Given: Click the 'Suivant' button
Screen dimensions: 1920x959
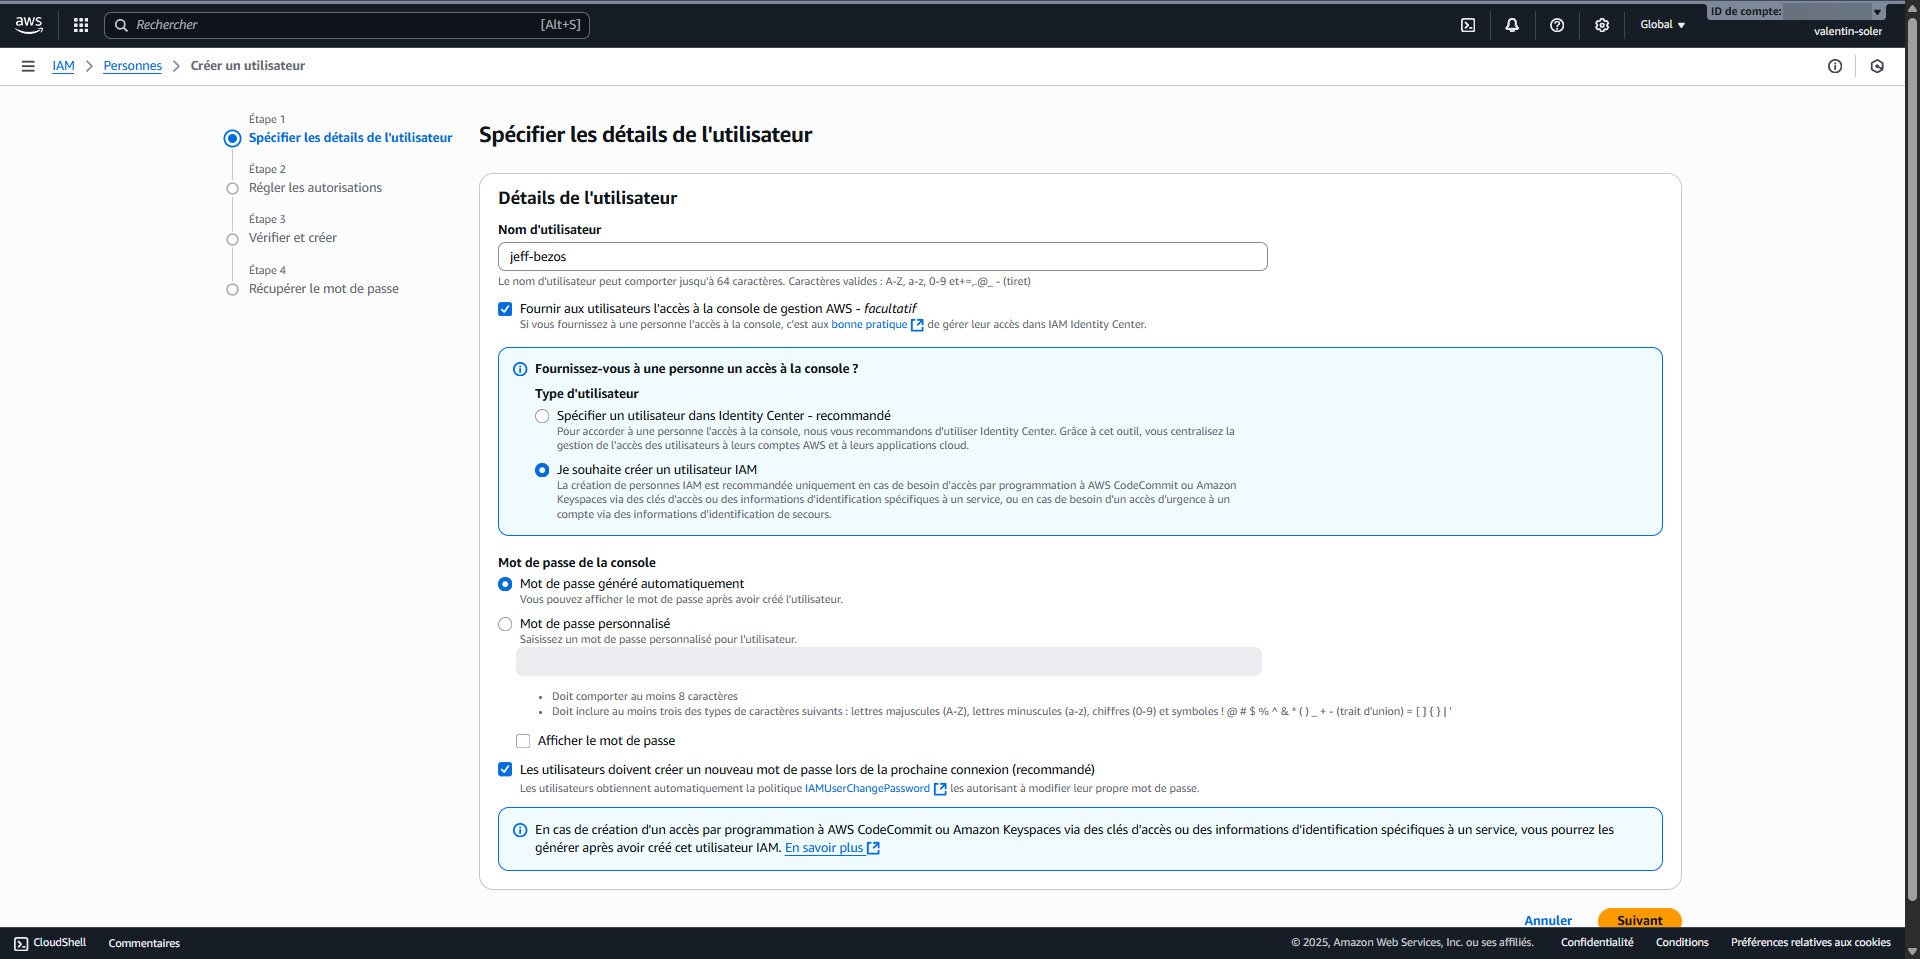Looking at the screenshot, I should 1639,920.
